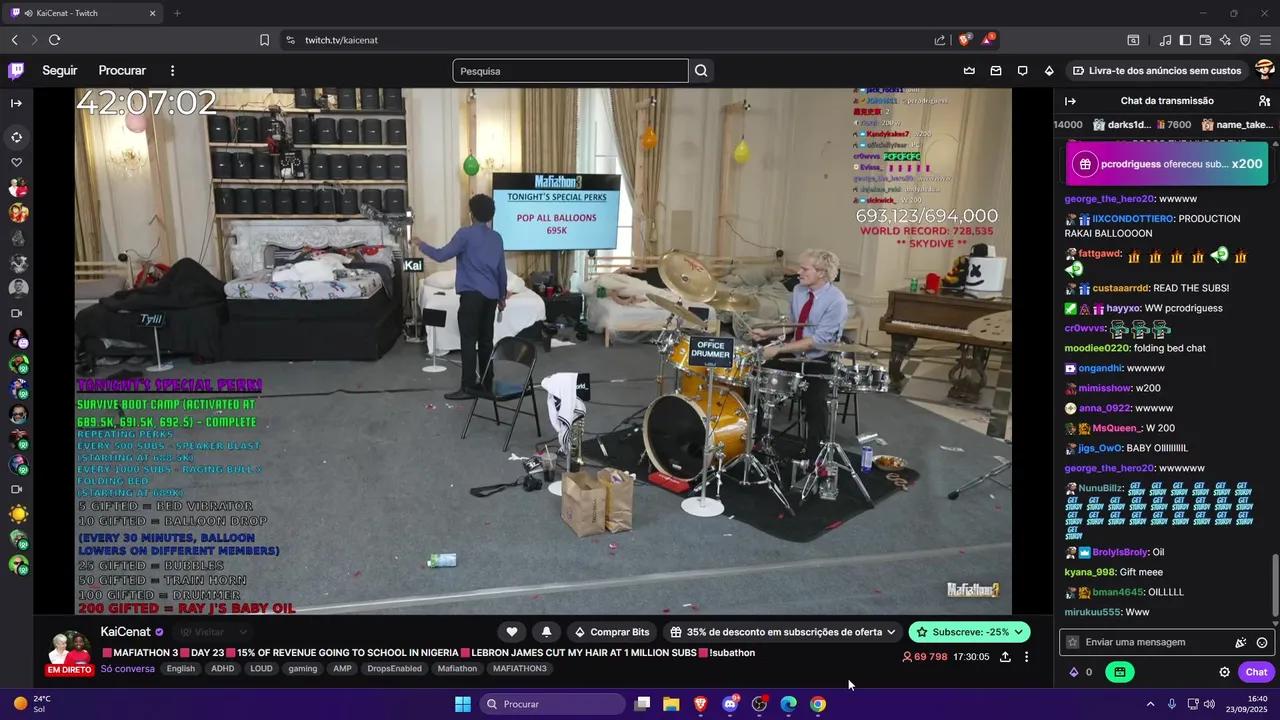Click the address bar share icon

click(x=940, y=40)
